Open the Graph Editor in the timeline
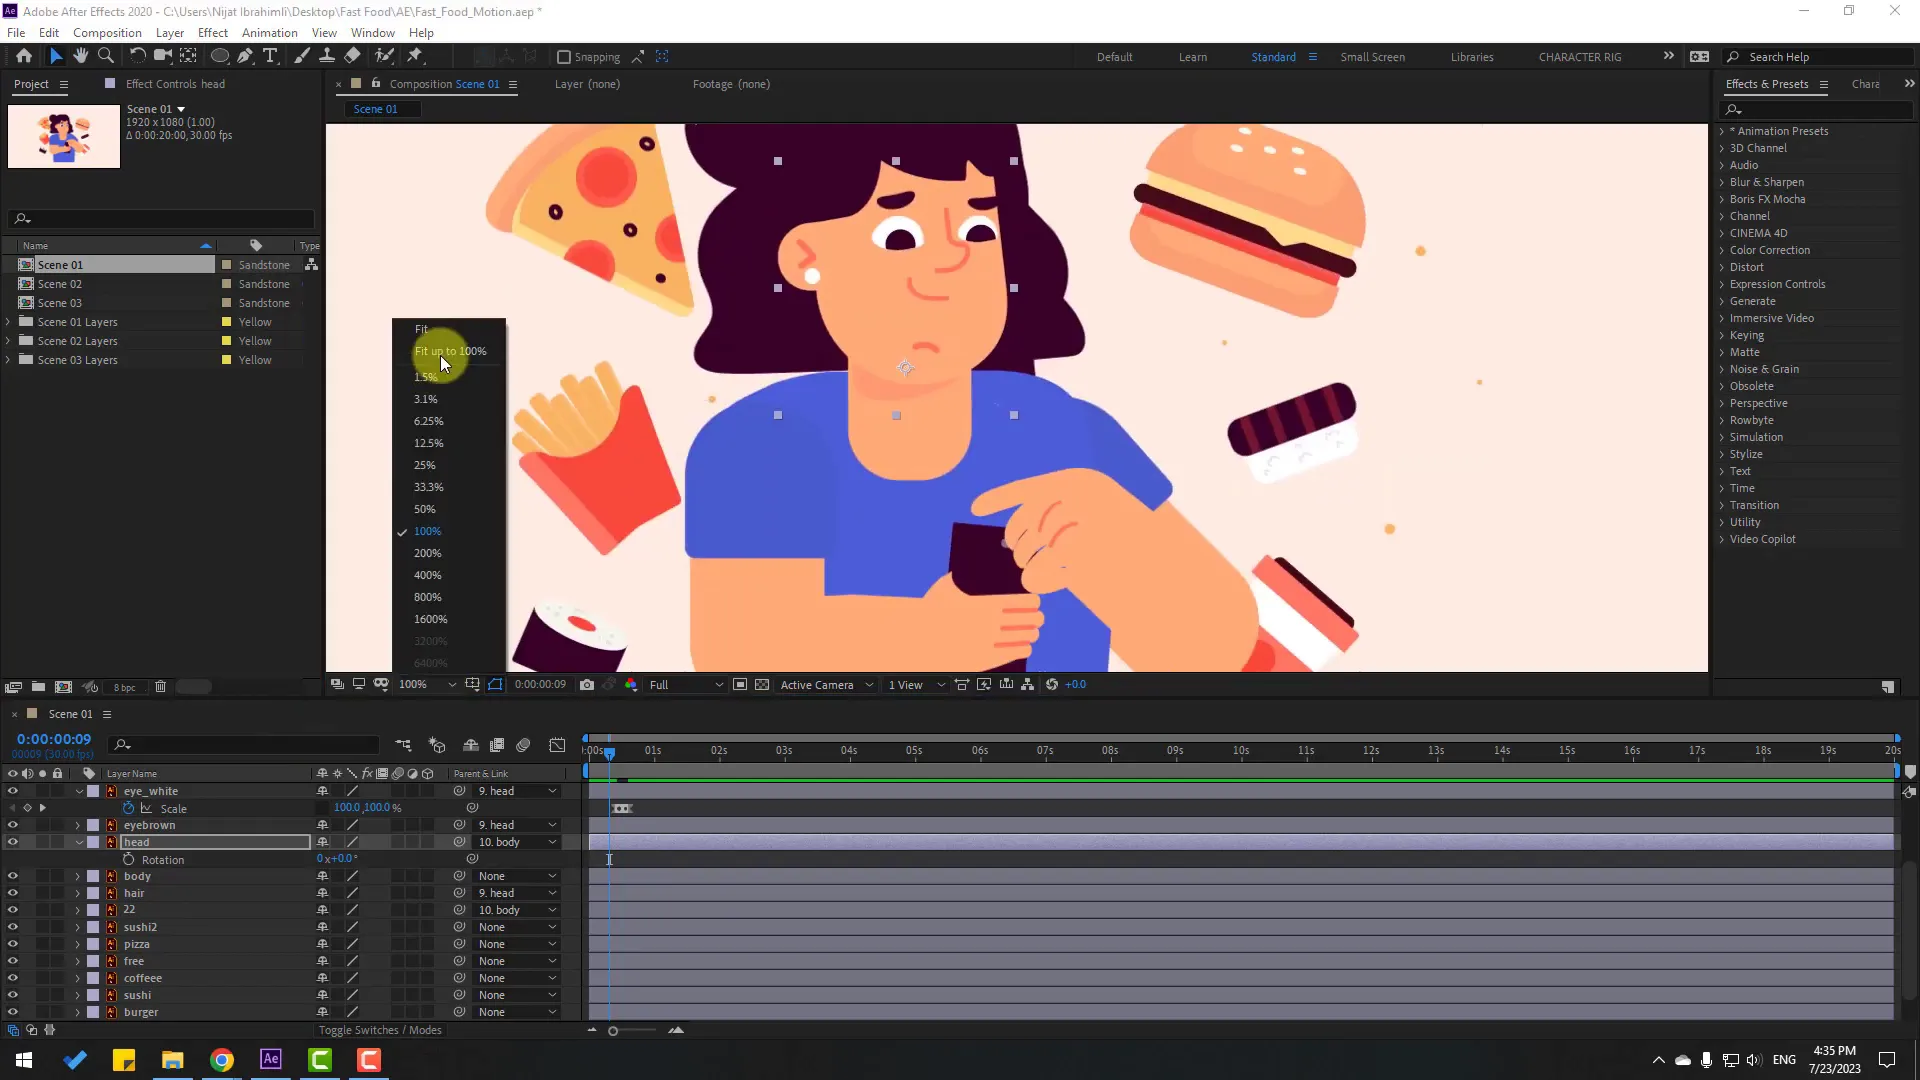Image resolution: width=1920 pixels, height=1080 pixels. pos(557,745)
